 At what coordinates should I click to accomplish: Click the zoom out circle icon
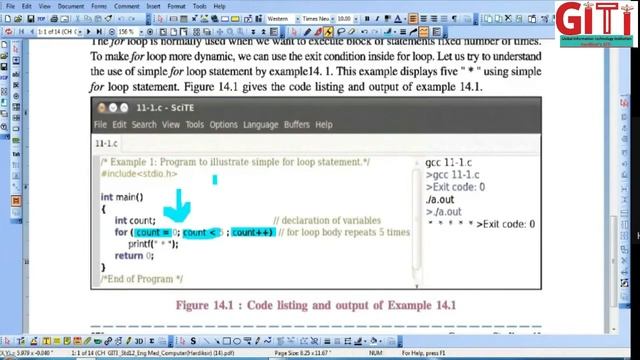point(112,31)
